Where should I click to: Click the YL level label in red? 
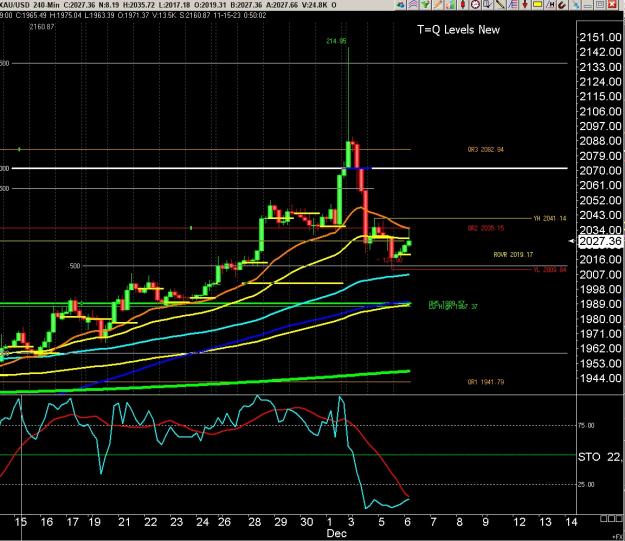point(550,270)
